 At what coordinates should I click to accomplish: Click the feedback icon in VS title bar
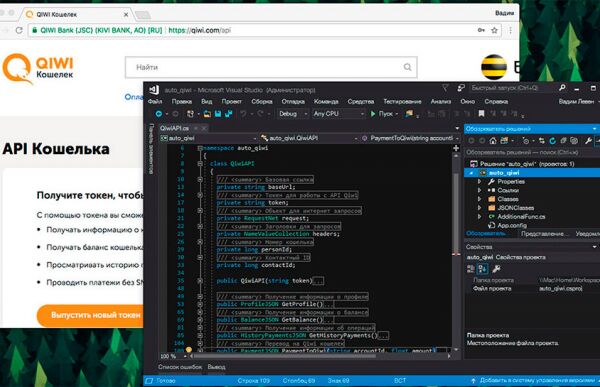tap(461, 88)
